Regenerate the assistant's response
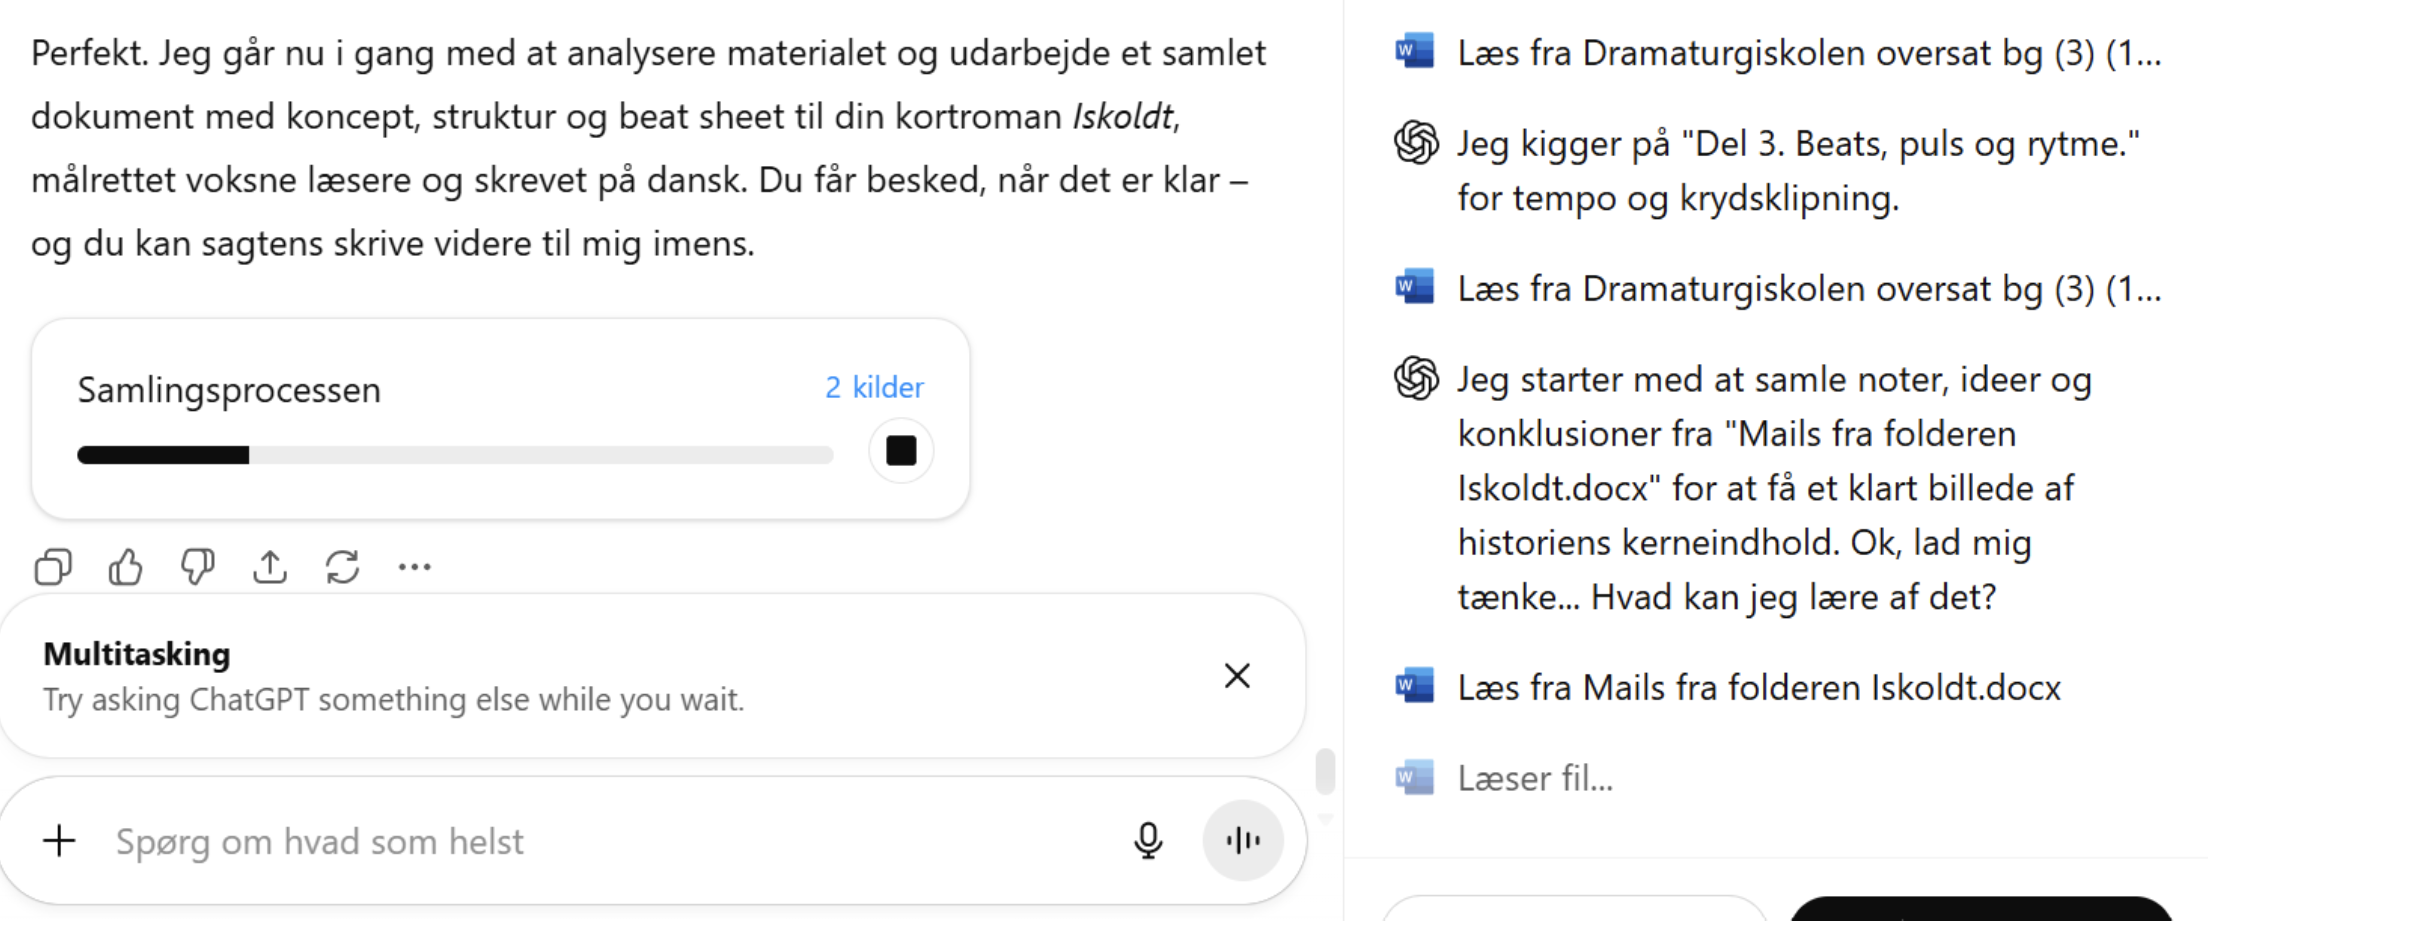 342,566
